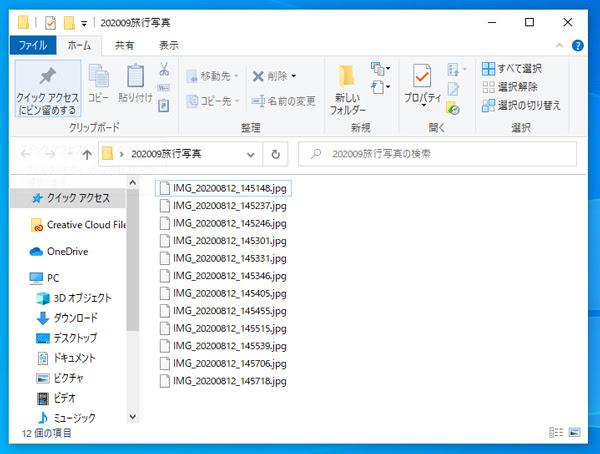Select PC in the navigation pane
This screenshot has height=454, width=600.
coord(44,278)
